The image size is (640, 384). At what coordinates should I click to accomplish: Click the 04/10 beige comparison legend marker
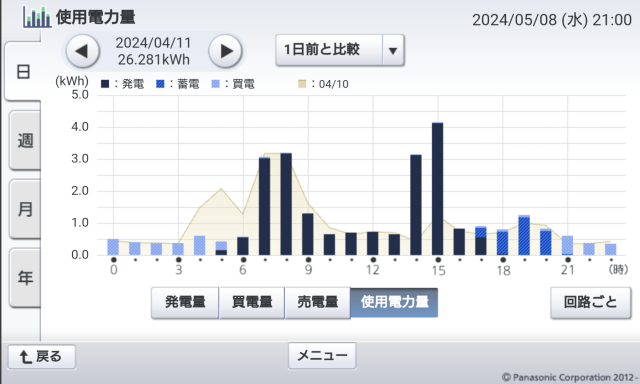point(302,84)
